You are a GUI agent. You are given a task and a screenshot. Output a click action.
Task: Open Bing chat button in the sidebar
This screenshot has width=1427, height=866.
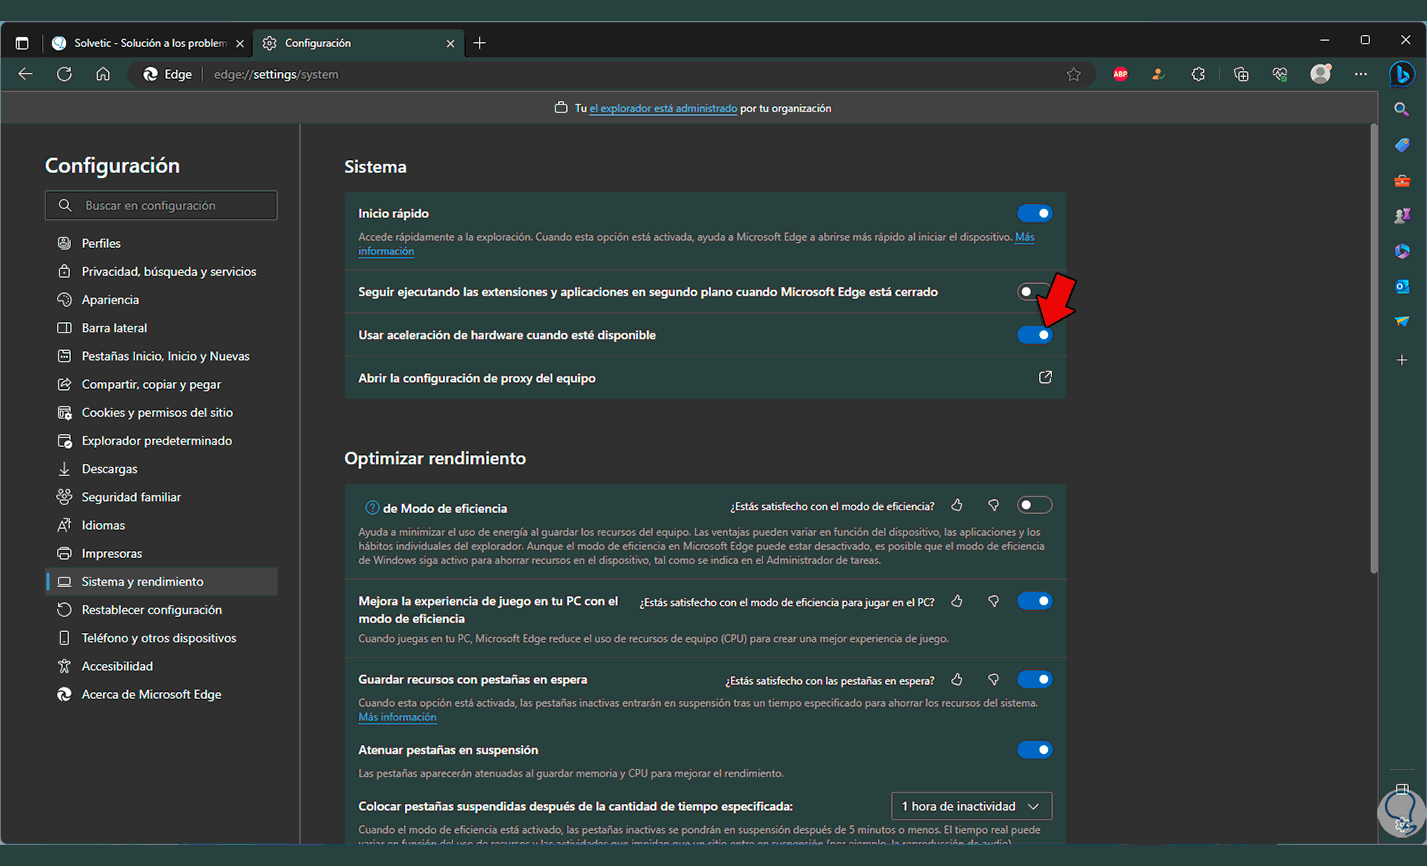point(1402,74)
